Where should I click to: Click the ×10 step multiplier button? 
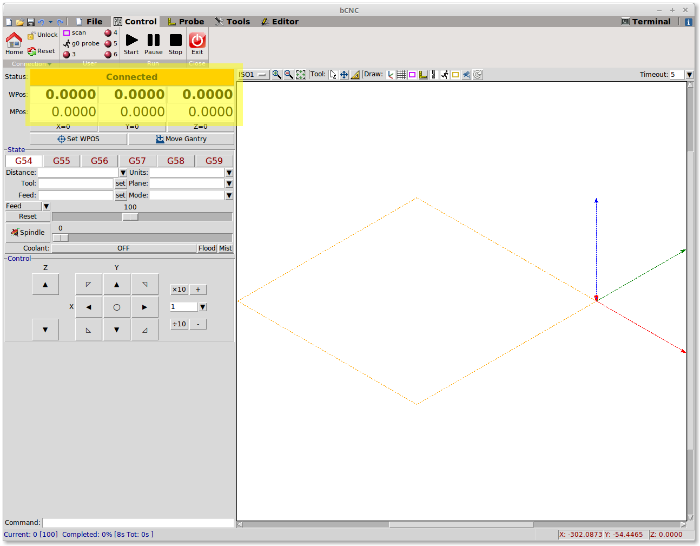[179, 290]
